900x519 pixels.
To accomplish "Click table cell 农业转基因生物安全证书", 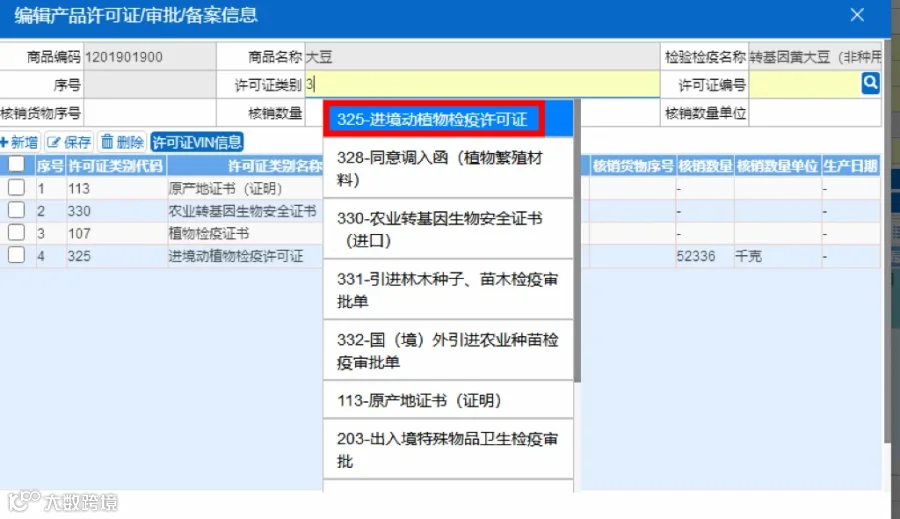I will point(242,211).
